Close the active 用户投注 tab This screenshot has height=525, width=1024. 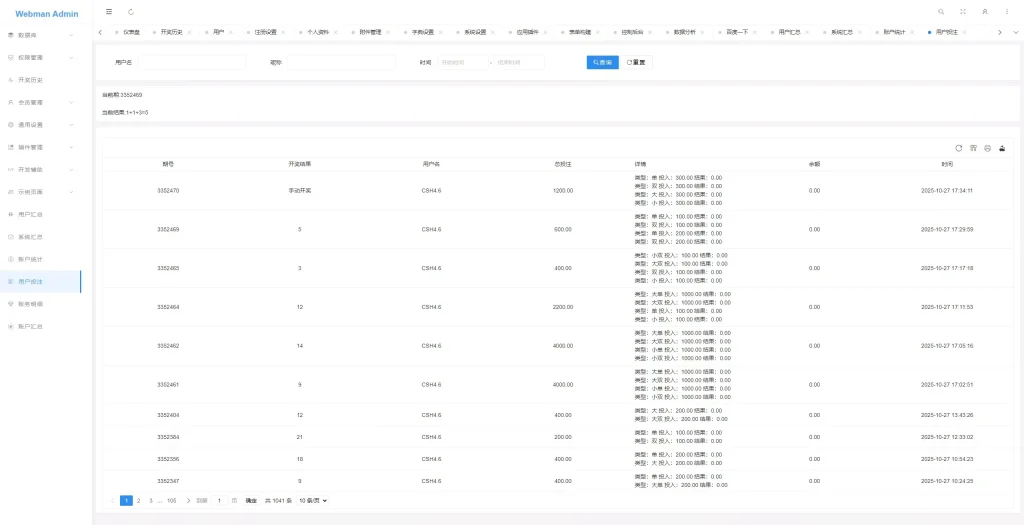(x=964, y=32)
